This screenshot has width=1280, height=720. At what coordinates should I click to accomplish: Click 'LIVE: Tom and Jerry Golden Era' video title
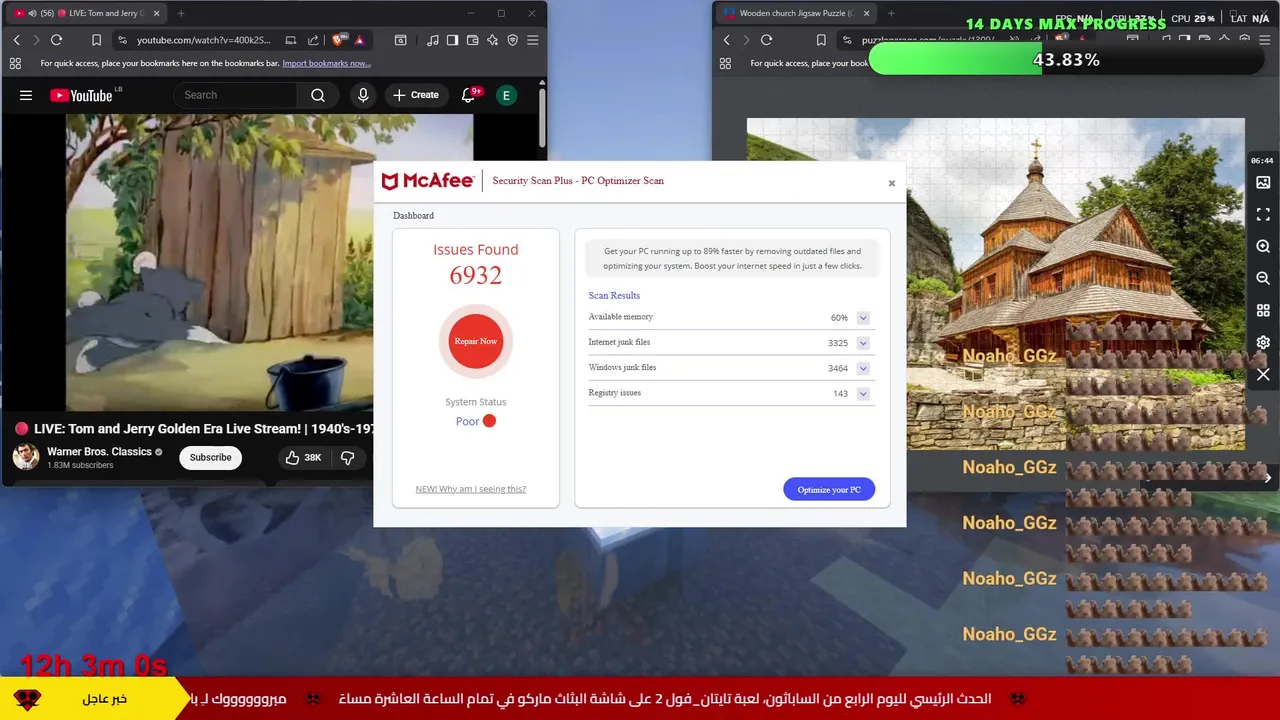[x=204, y=428]
